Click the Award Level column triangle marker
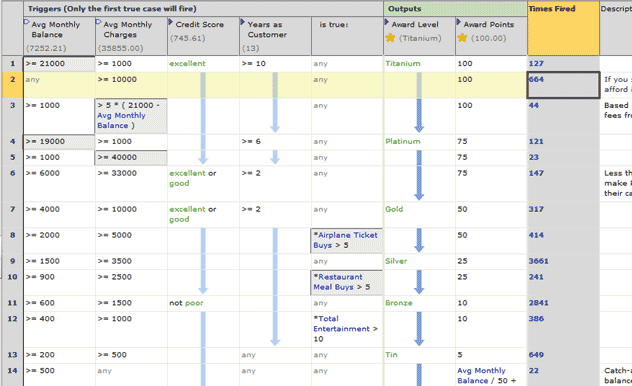 (x=387, y=21)
